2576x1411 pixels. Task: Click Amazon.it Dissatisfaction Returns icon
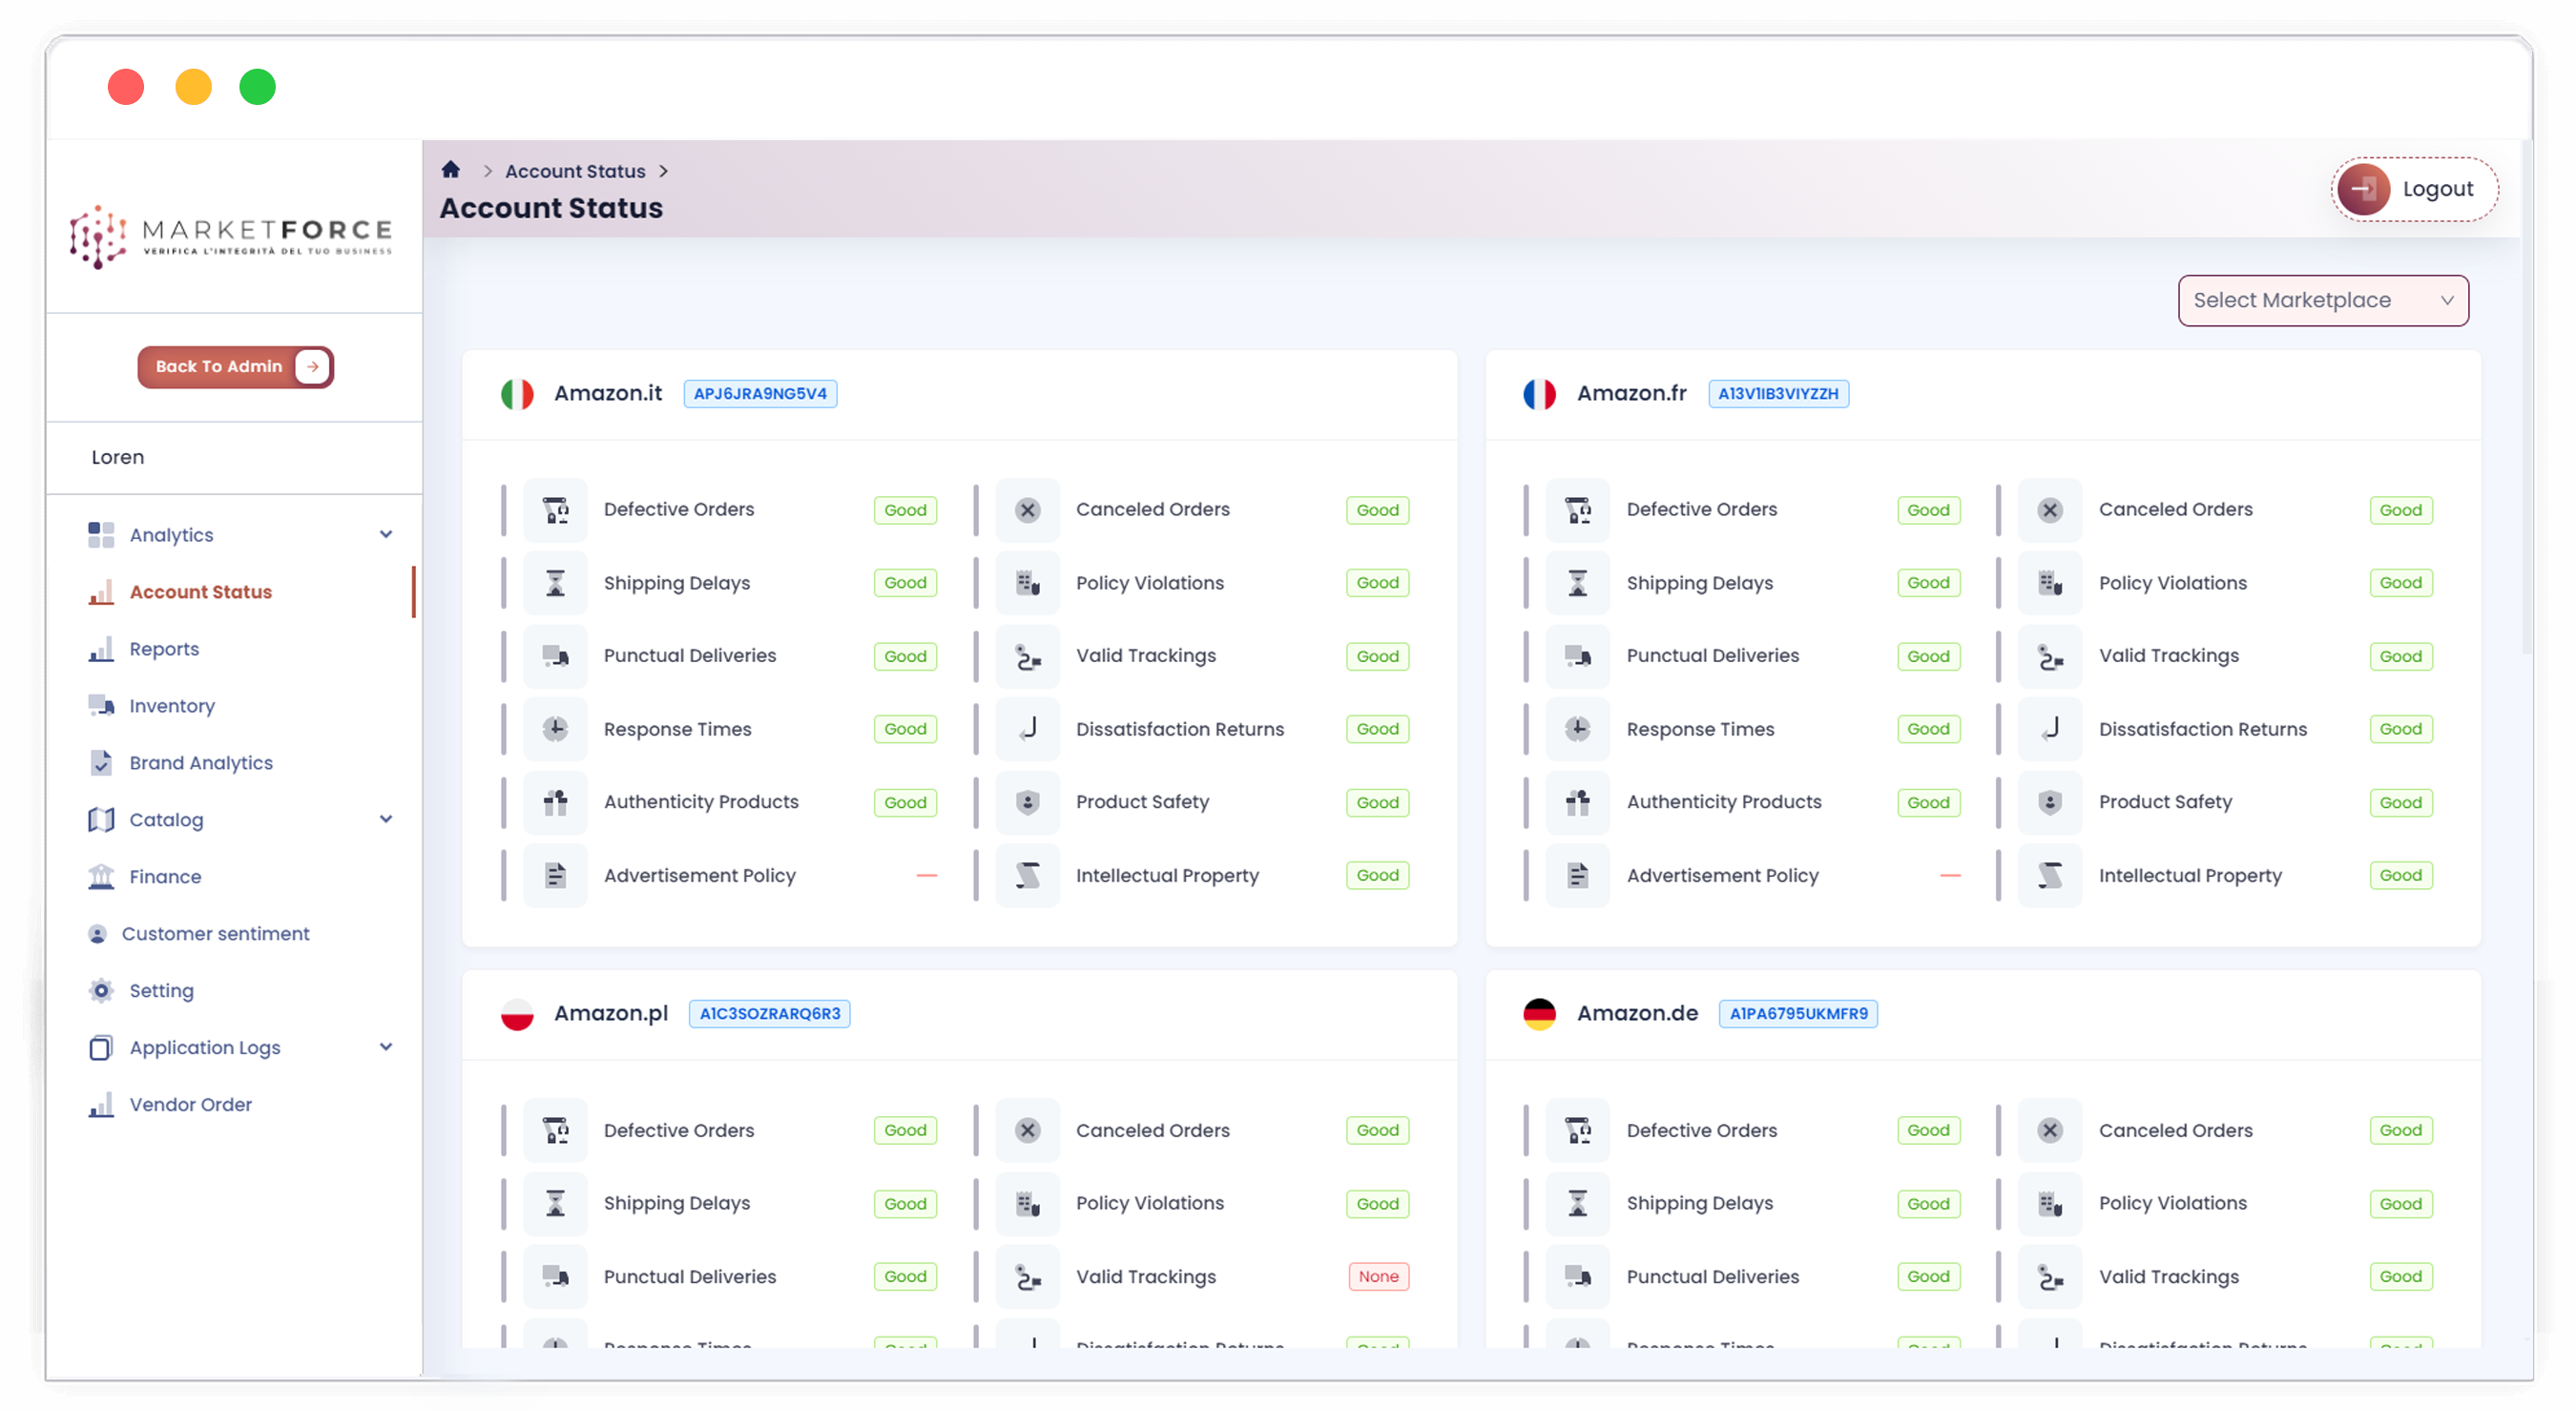1027,729
